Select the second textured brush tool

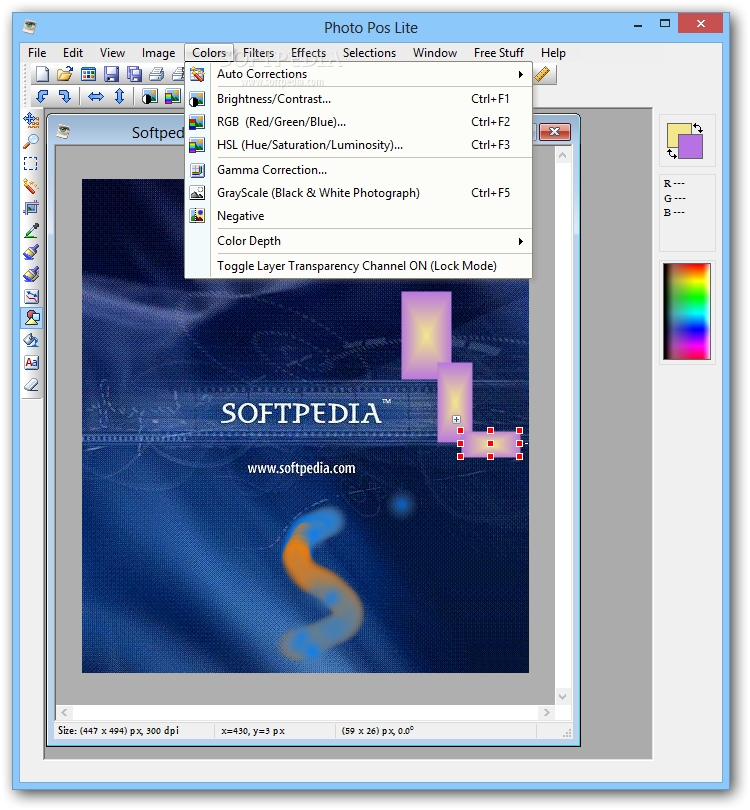[31, 274]
